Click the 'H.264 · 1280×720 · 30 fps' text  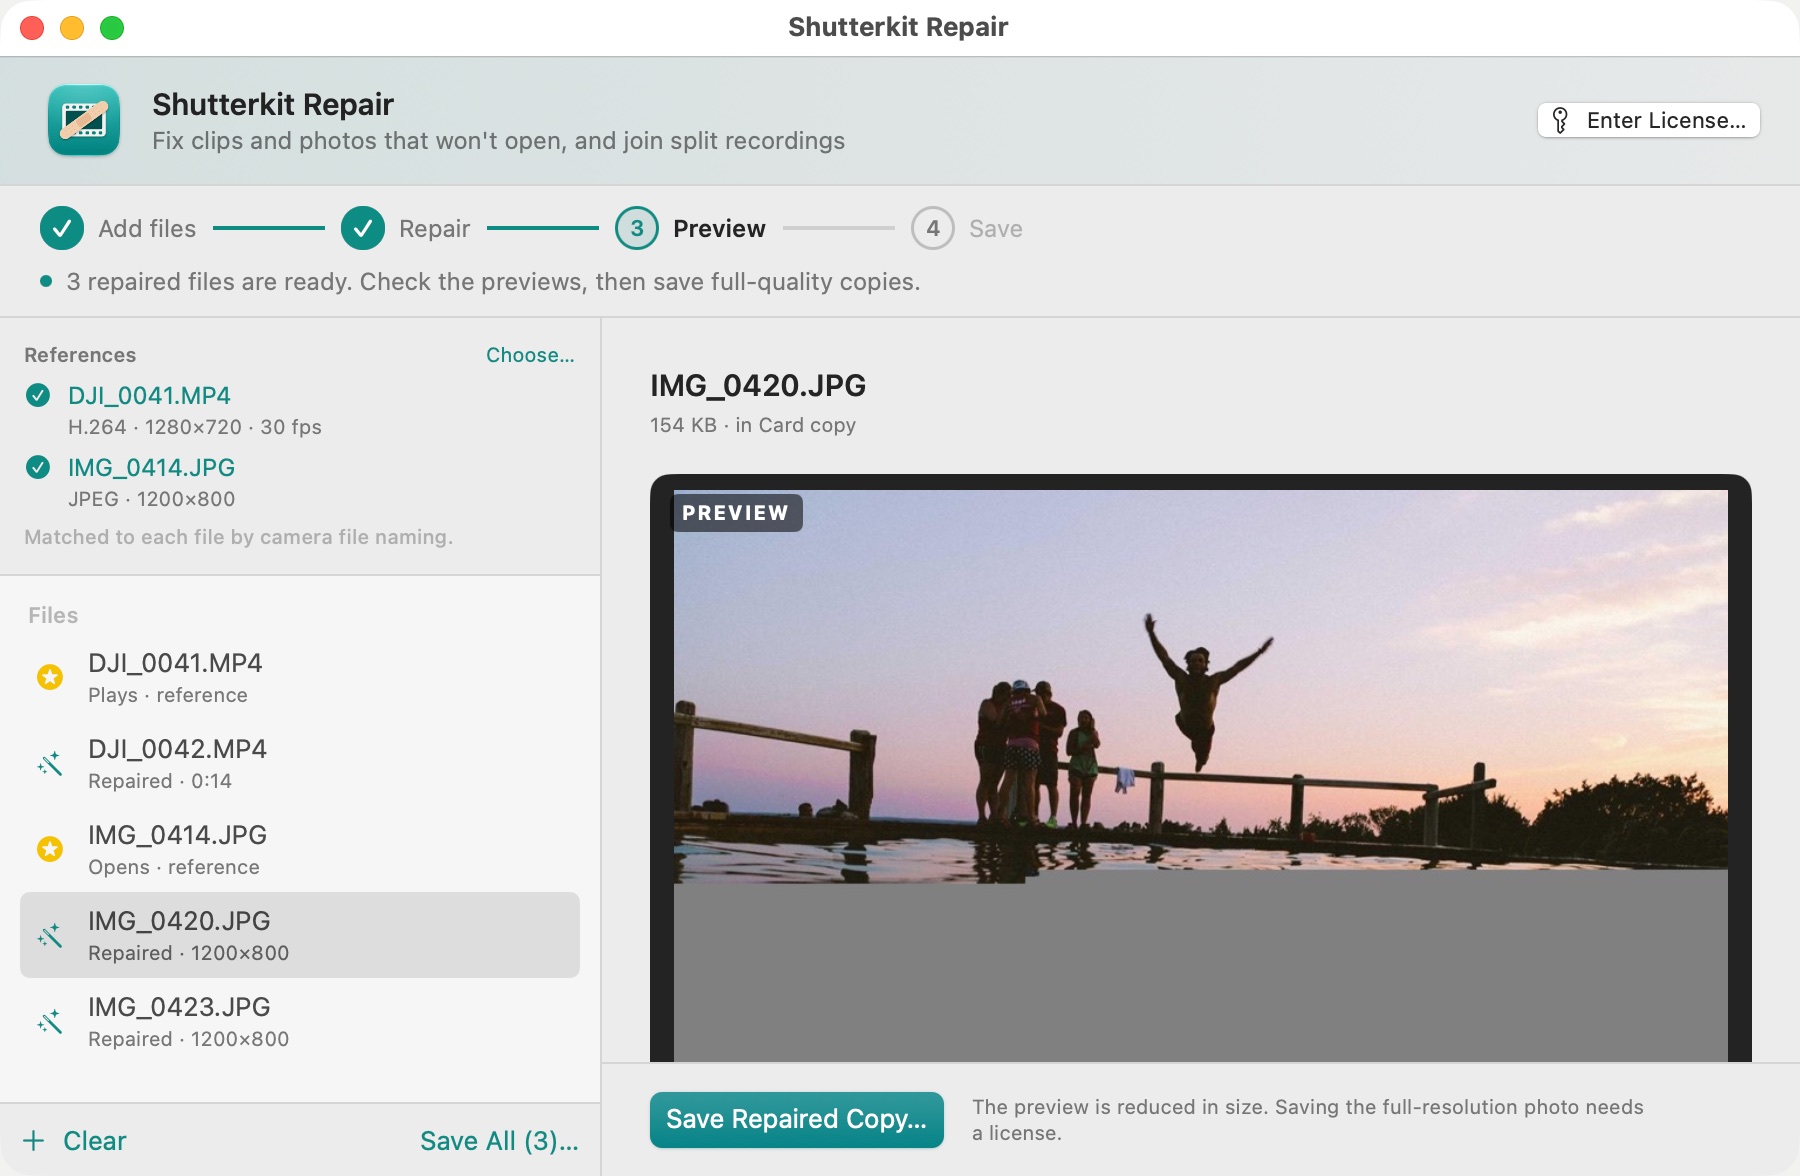click(x=195, y=427)
